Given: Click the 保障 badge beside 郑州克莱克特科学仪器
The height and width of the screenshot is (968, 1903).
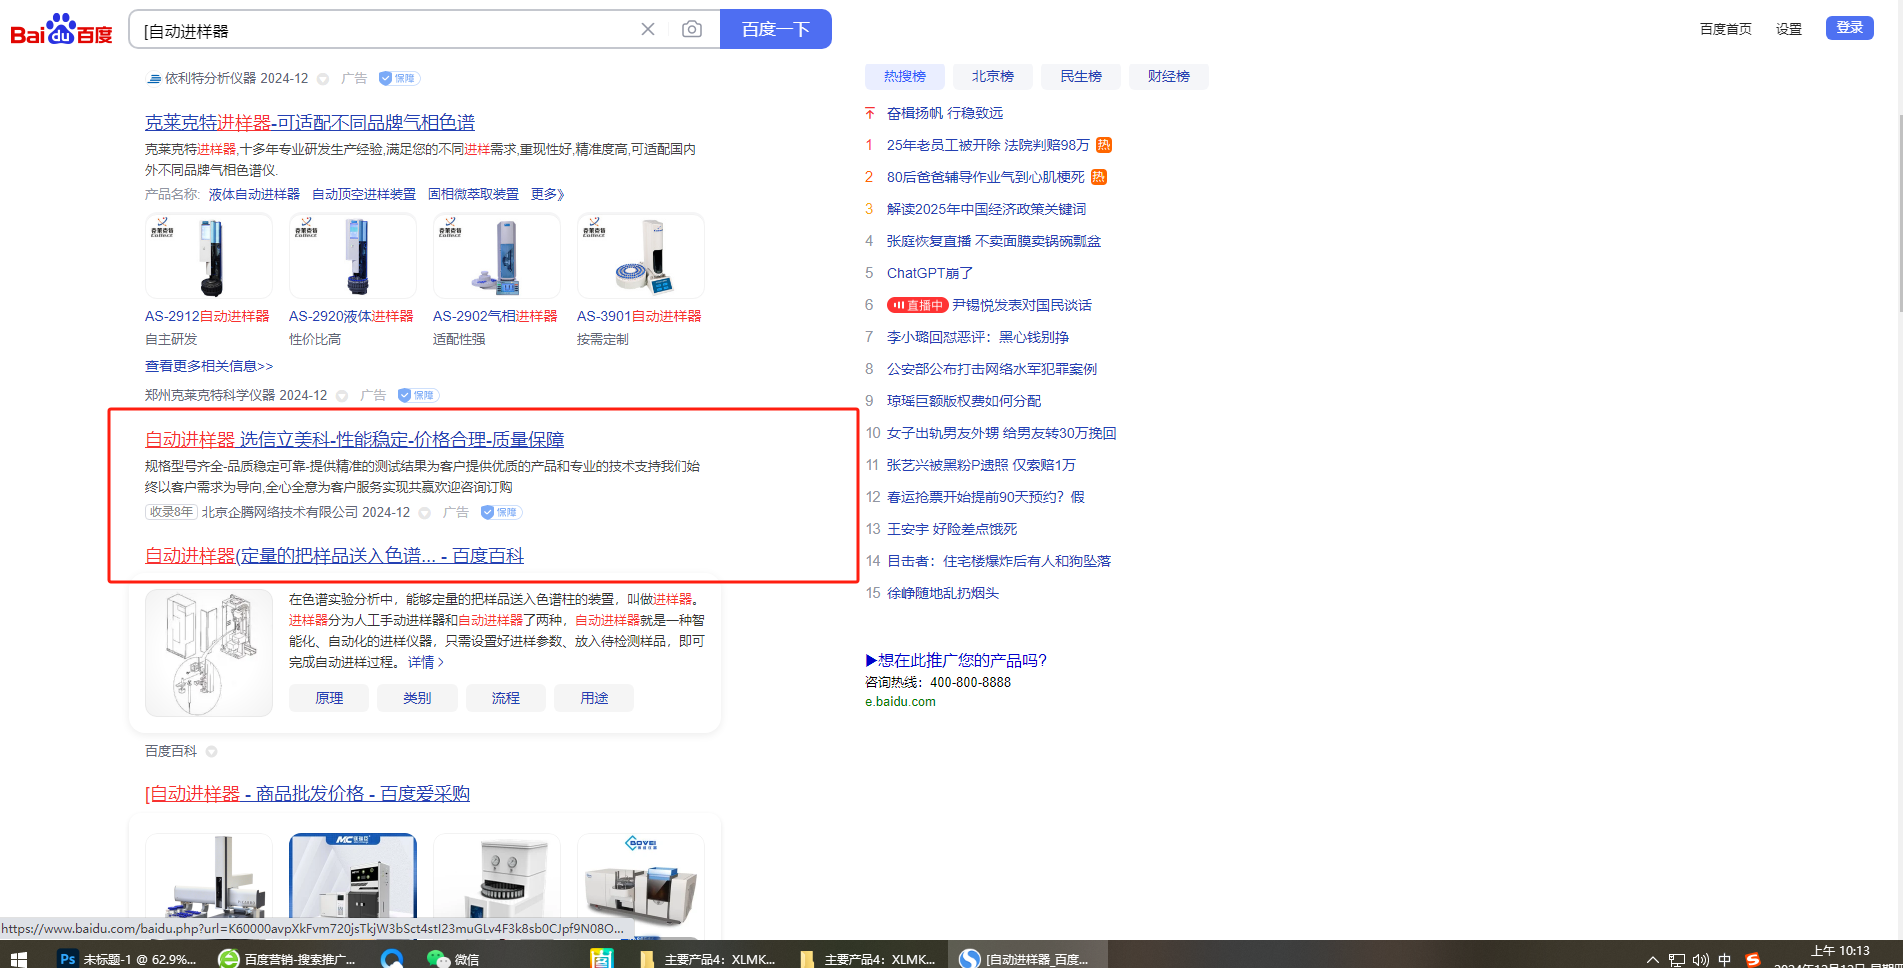Looking at the screenshot, I should coord(418,395).
